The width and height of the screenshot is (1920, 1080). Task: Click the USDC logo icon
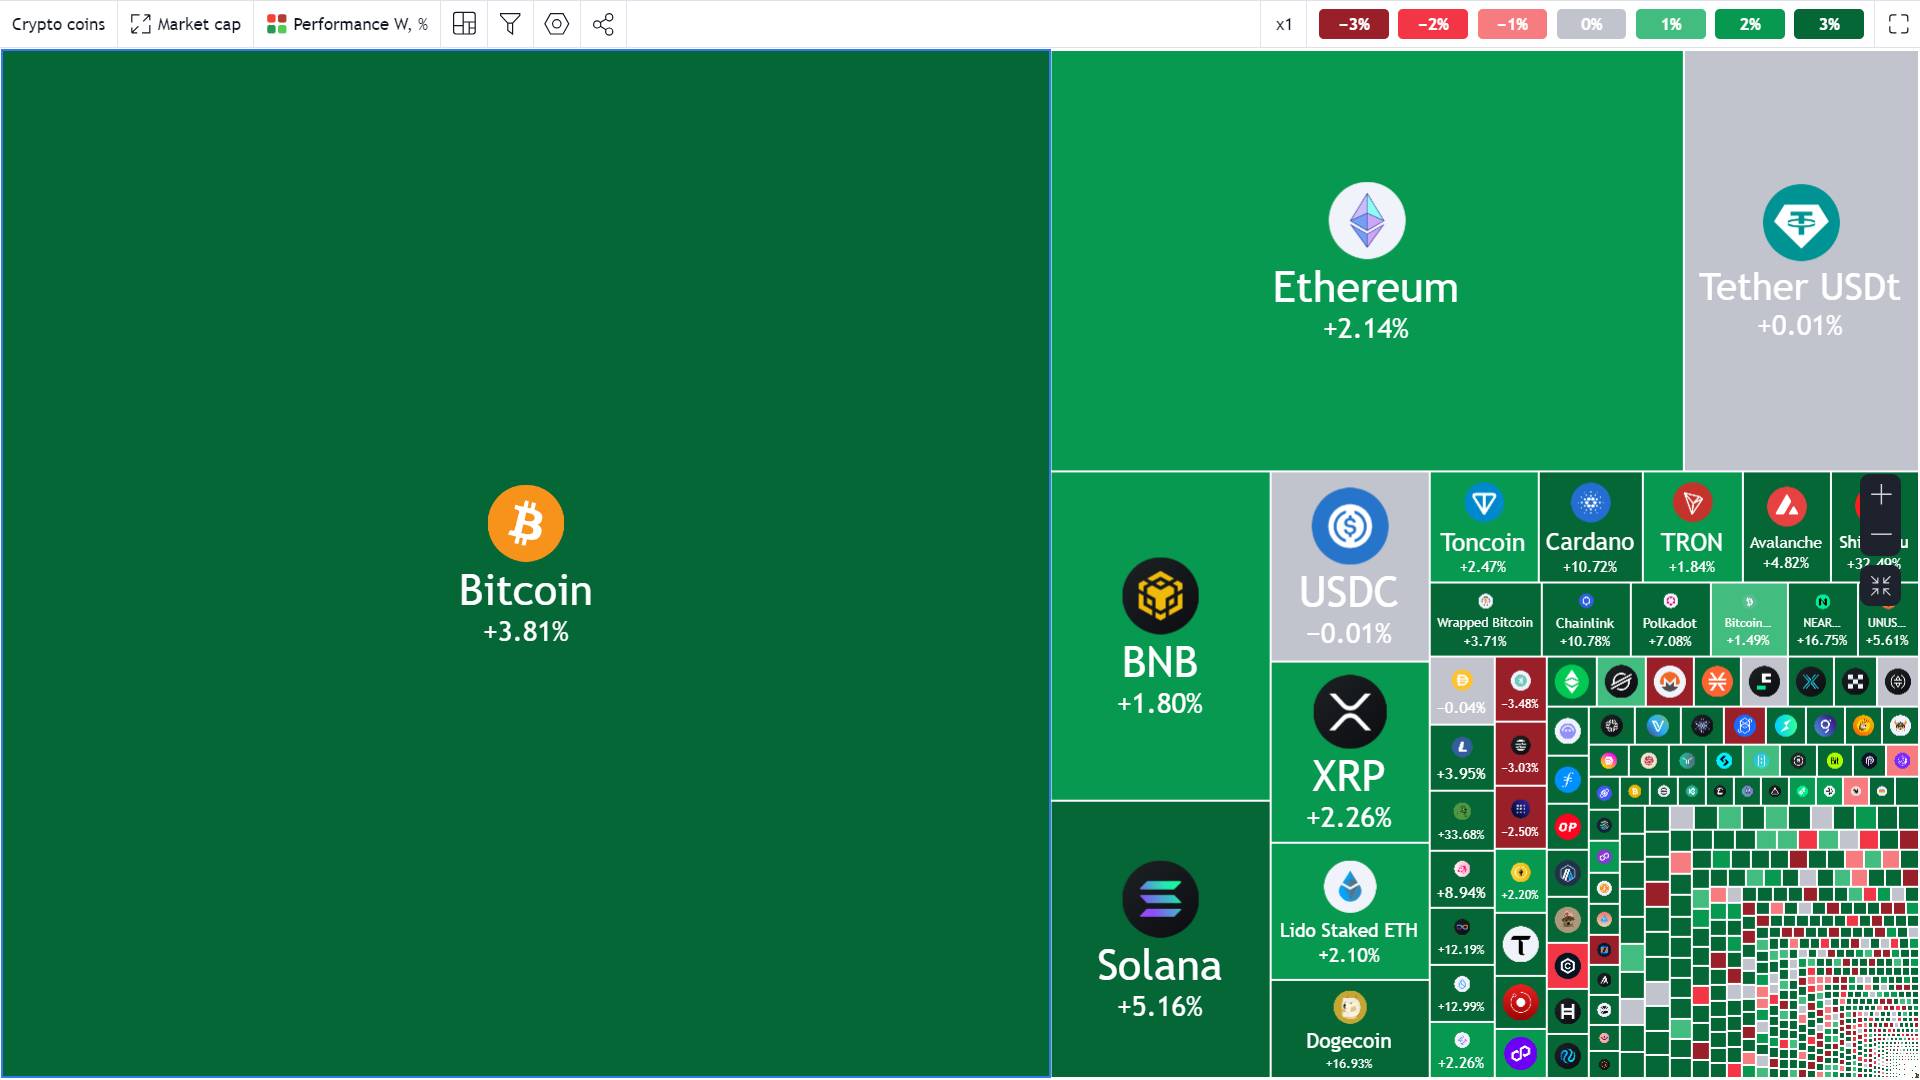1349,526
